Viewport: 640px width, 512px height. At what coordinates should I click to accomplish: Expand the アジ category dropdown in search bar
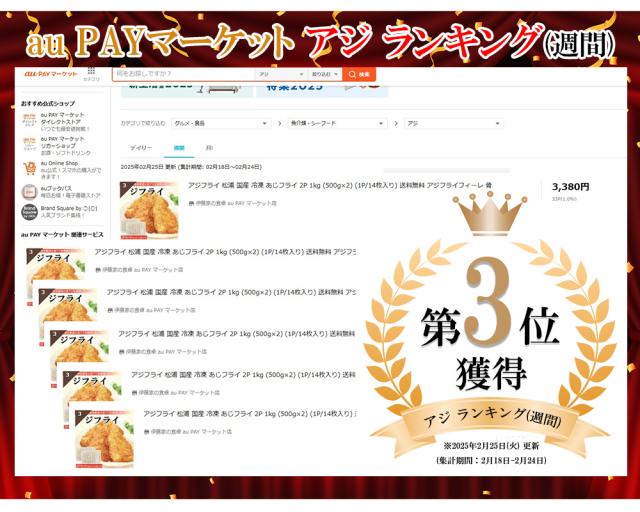280,74
